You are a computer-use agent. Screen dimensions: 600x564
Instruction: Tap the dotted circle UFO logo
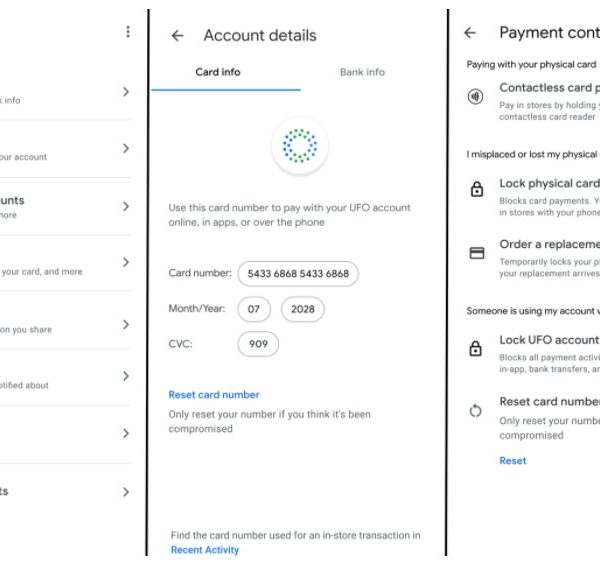298,146
